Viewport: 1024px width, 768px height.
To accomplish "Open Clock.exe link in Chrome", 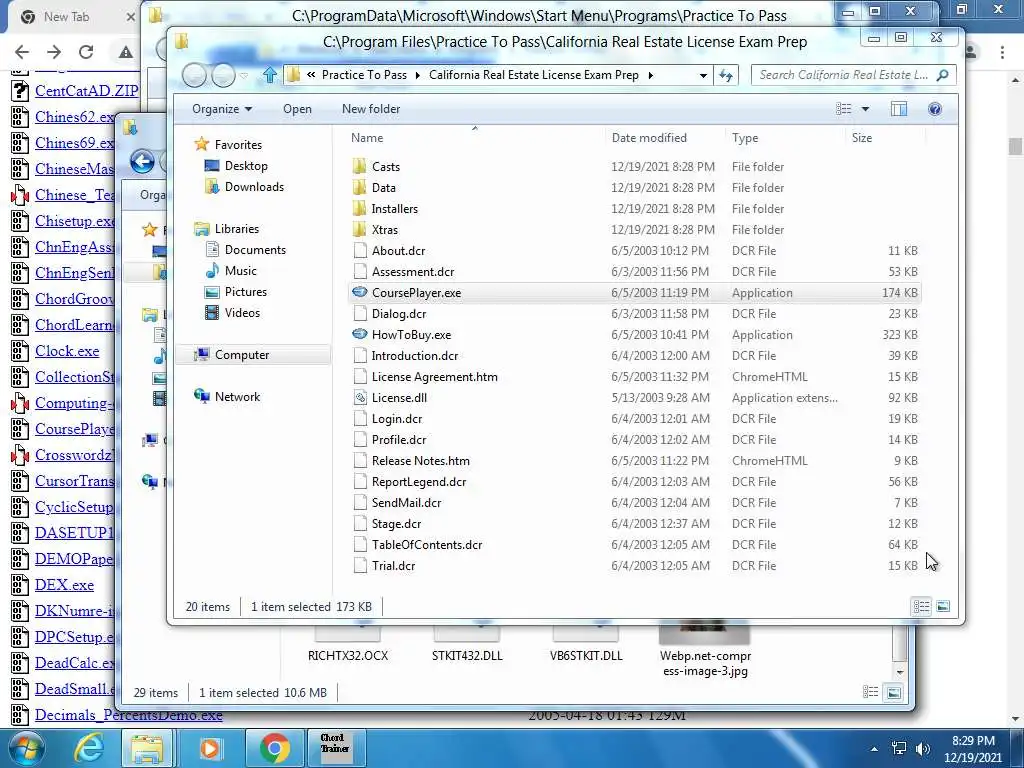I will pos(67,351).
